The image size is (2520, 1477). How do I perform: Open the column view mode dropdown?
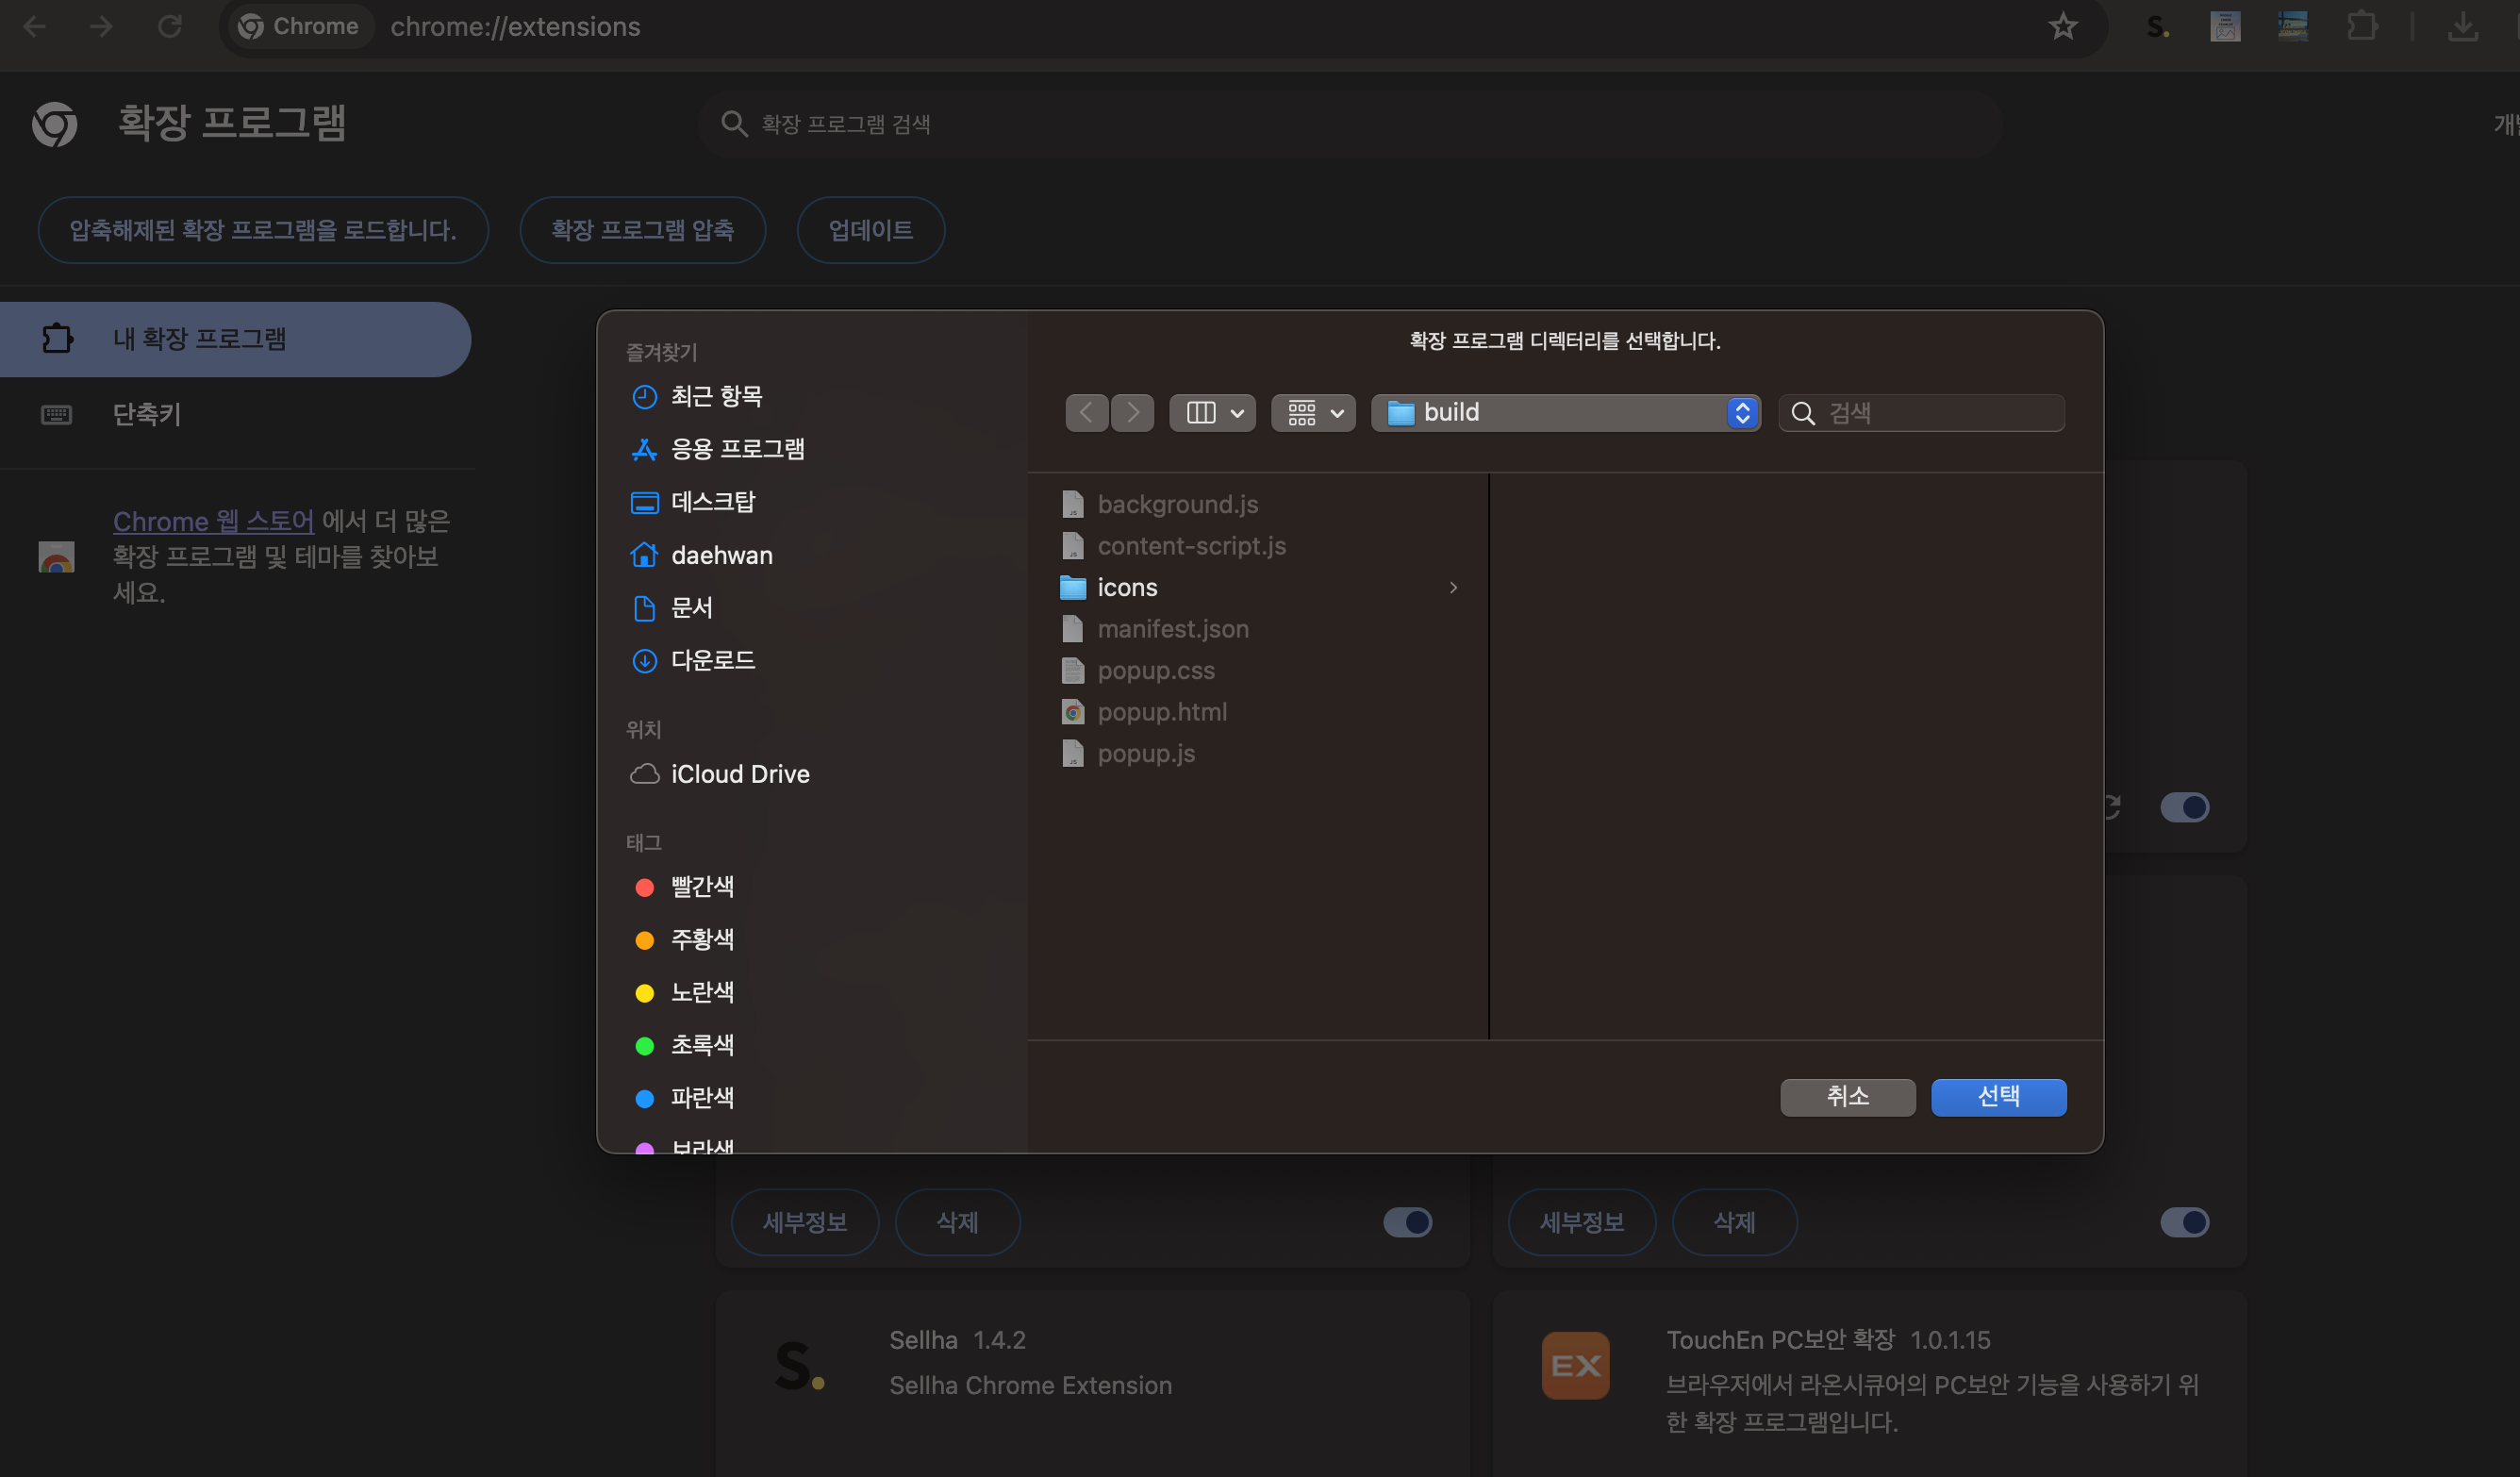click(1212, 413)
